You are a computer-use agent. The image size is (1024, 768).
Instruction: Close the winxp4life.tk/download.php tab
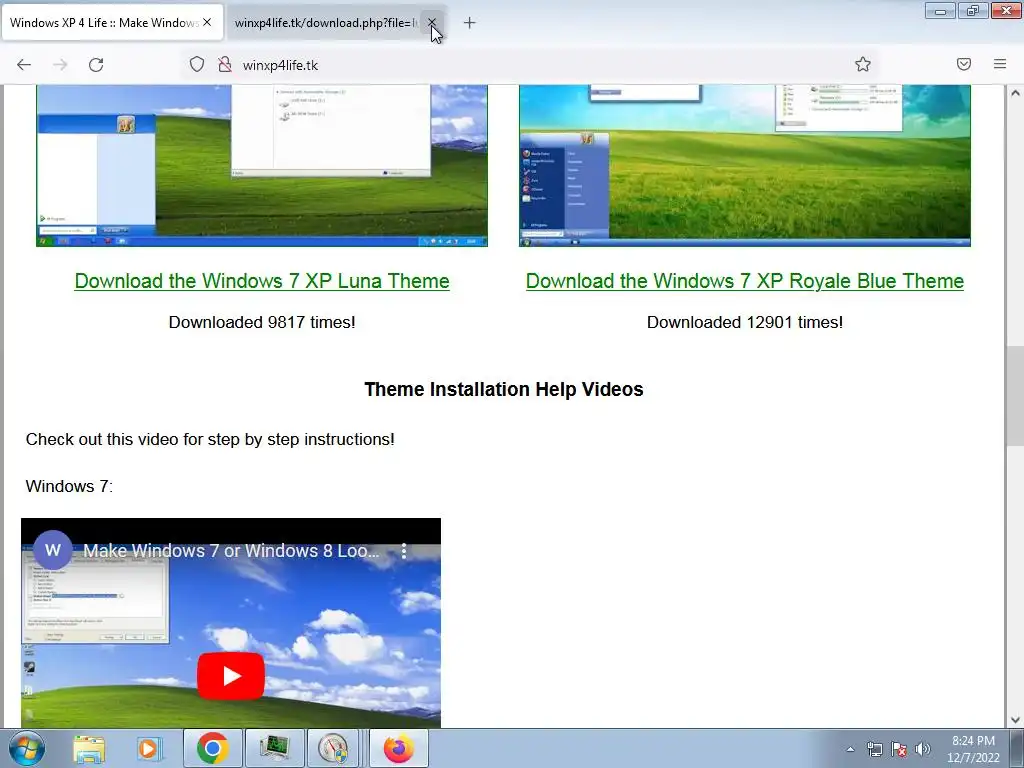[x=432, y=23]
